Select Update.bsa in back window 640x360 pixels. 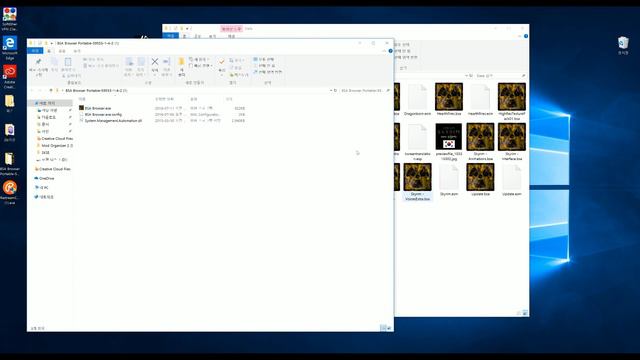[x=480, y=180]
